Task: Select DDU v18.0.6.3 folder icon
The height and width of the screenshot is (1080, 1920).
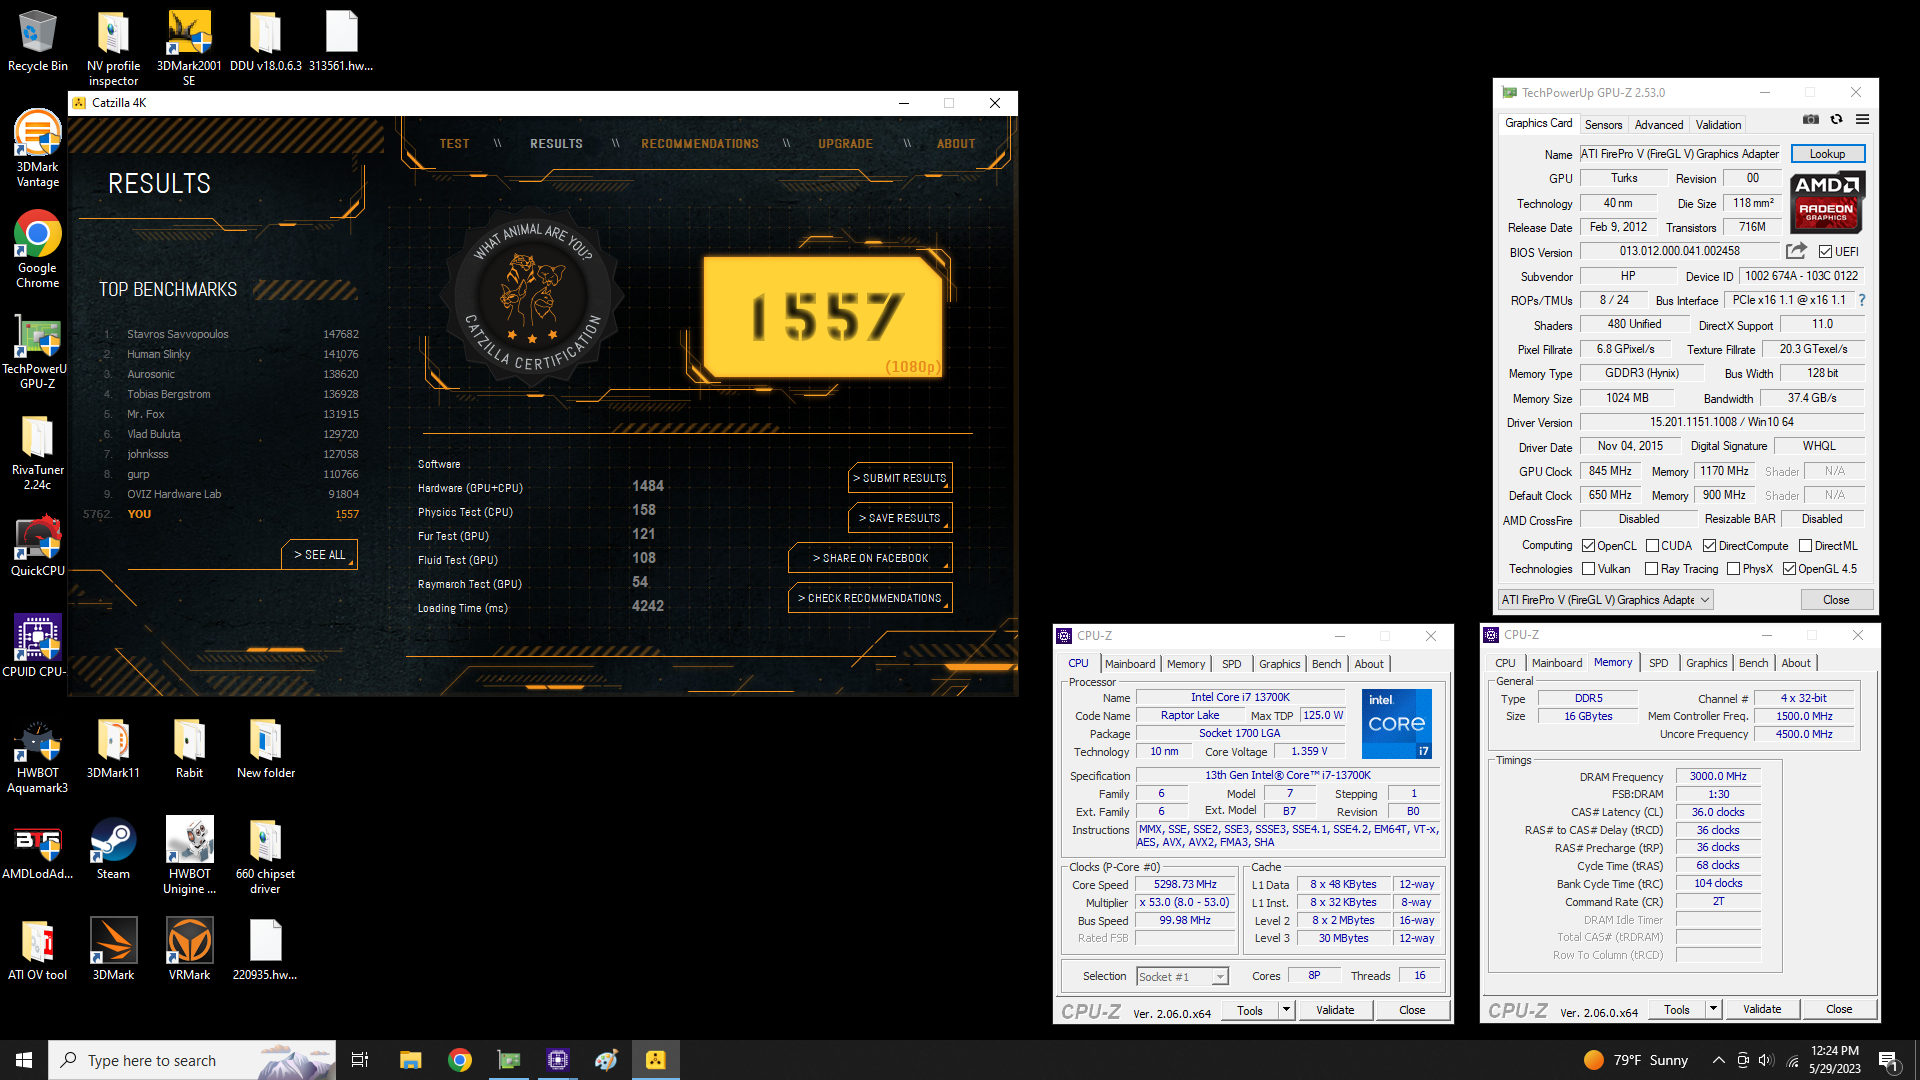Action: [265, 41]
